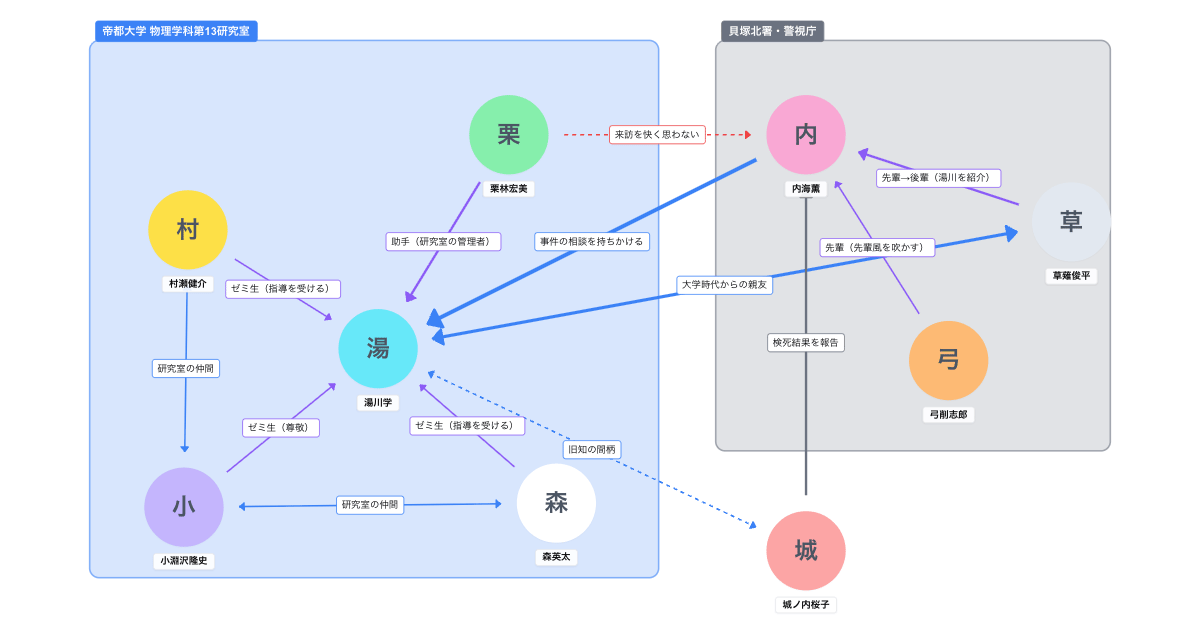Select the orange 弓 node circle
The height and width of the screenshot is (630, 1200).
click(x=948, y=361)
